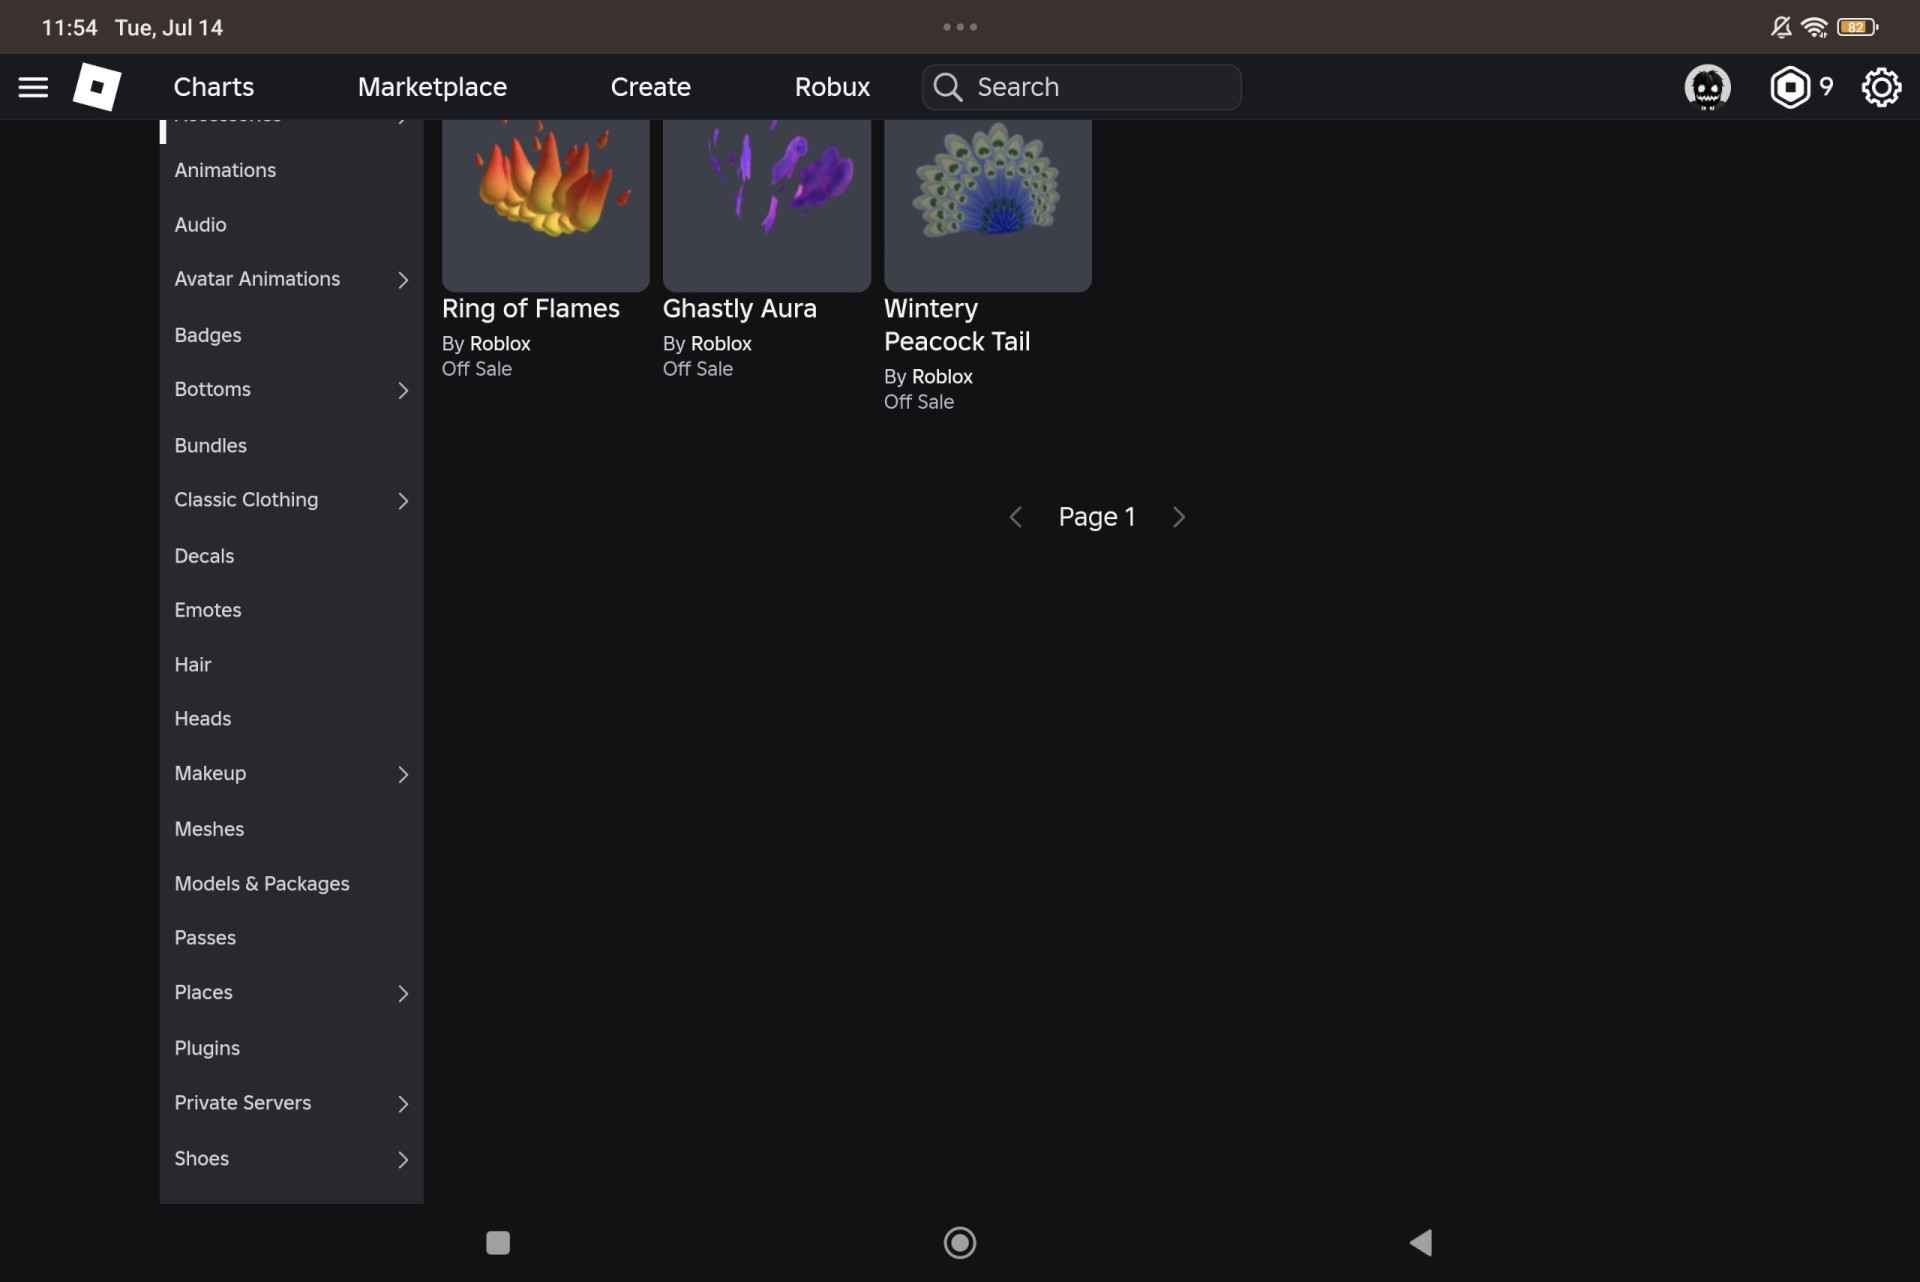Open the Ring of Flames title
Viewport: 1920px width, 1282px height.
(x=530, y=308)
